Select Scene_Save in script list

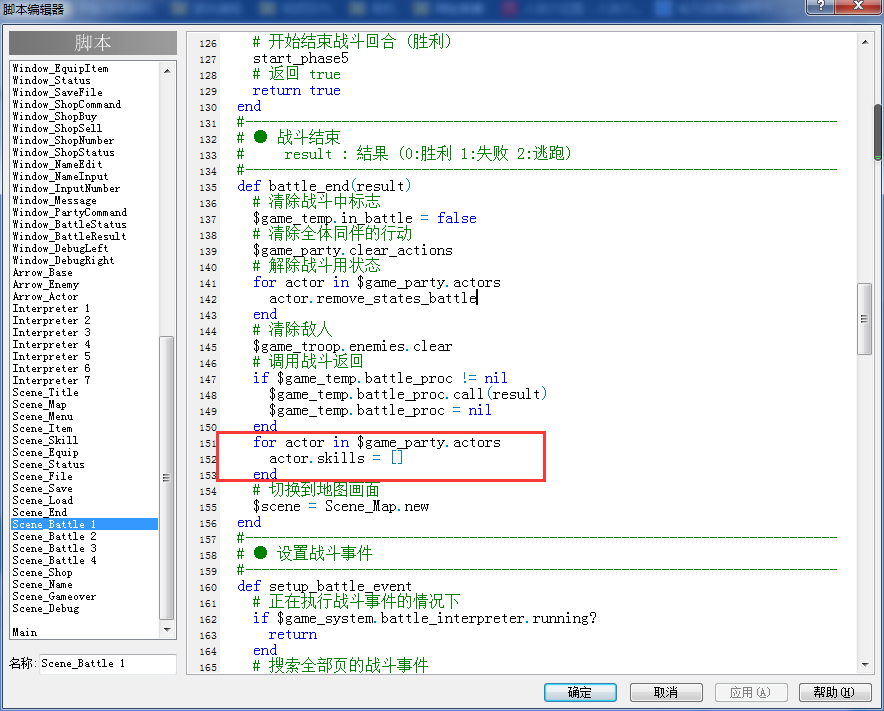point(42,488)
